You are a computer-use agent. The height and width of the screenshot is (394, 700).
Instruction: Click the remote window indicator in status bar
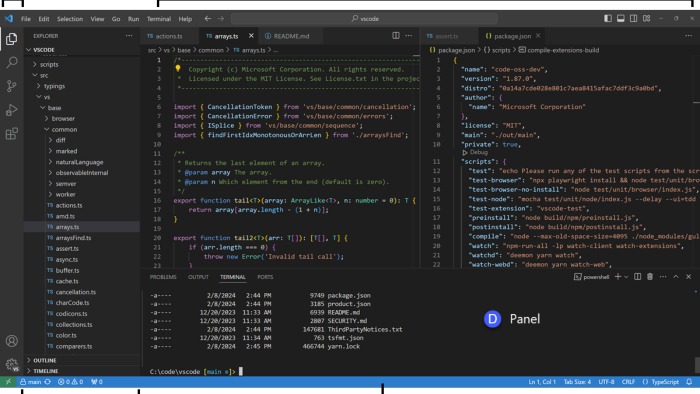8,382
